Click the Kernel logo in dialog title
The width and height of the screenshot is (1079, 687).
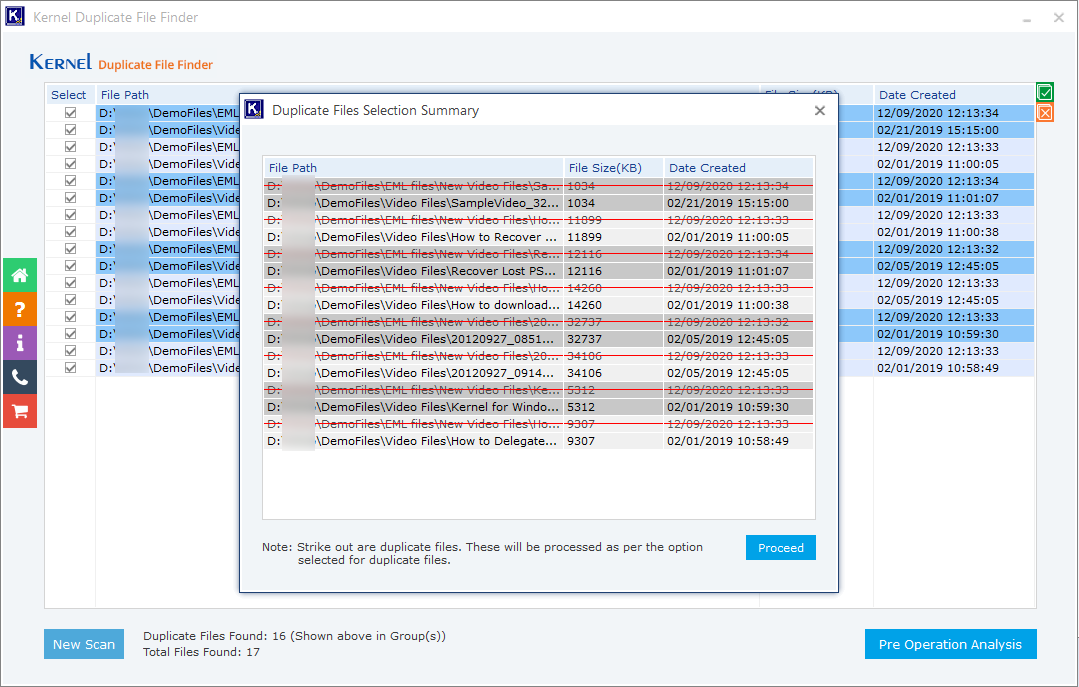254,110
